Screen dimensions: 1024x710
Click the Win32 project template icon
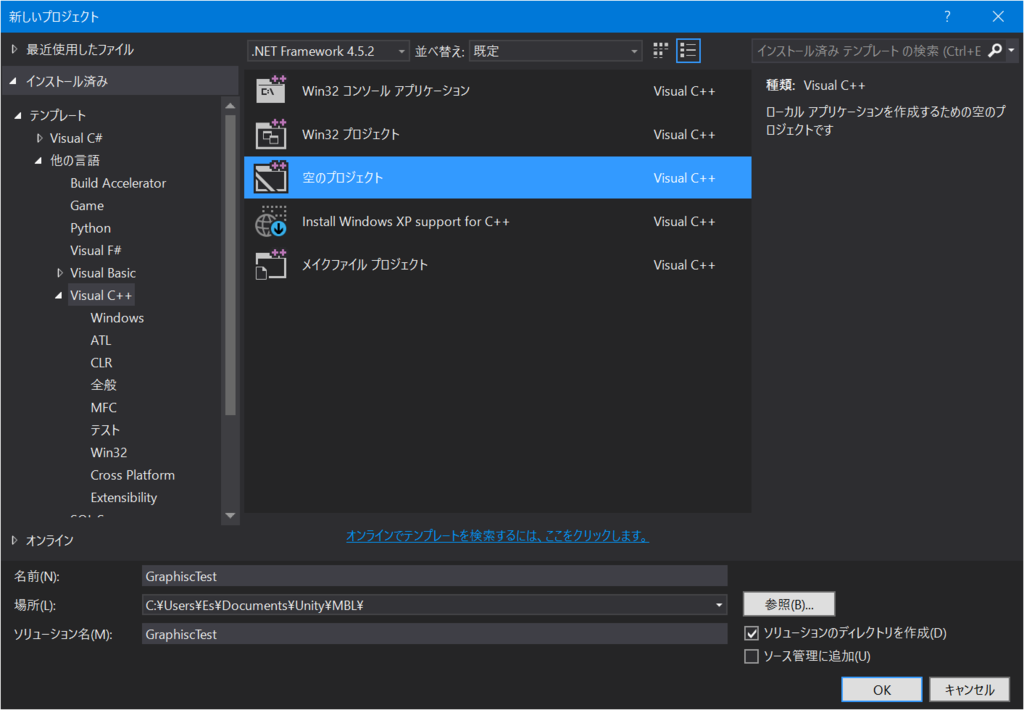271,134
